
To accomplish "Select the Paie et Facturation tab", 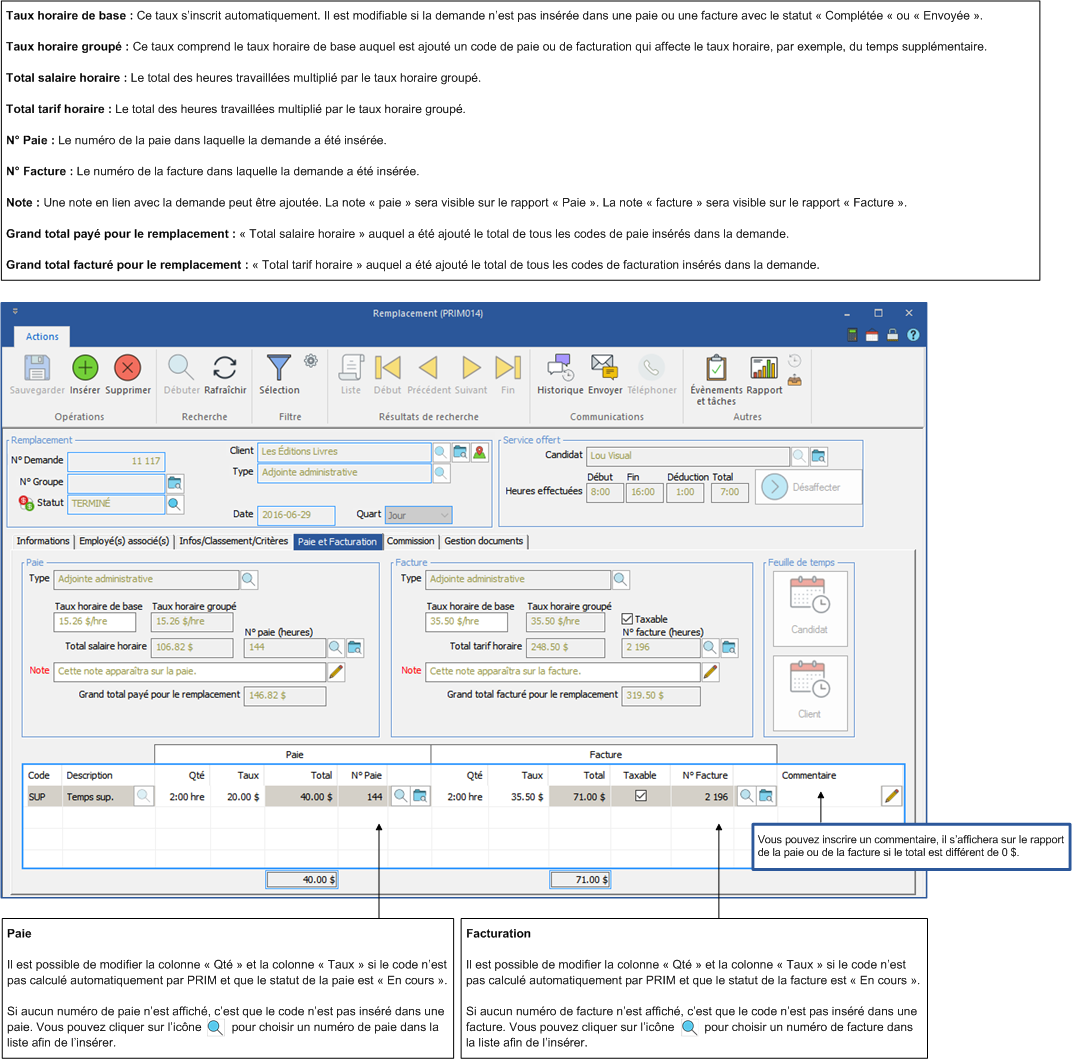I will [x=337, y=541].
